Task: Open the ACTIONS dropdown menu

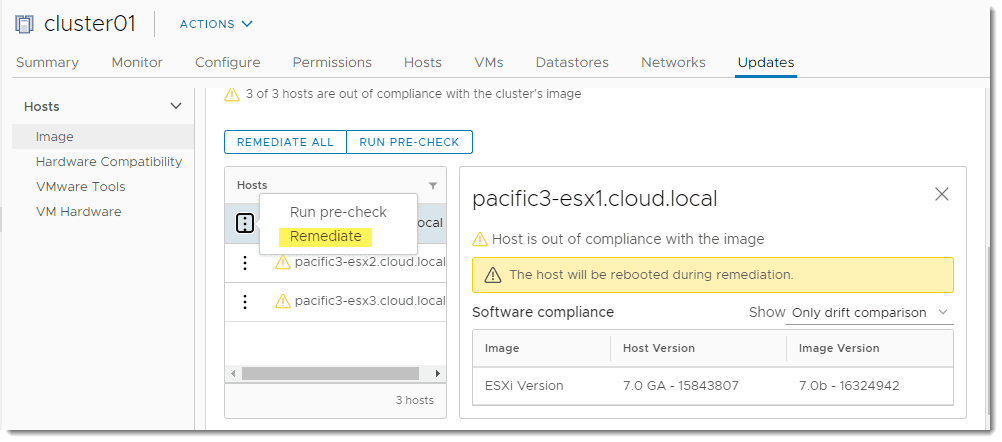Action: [216, 24]
